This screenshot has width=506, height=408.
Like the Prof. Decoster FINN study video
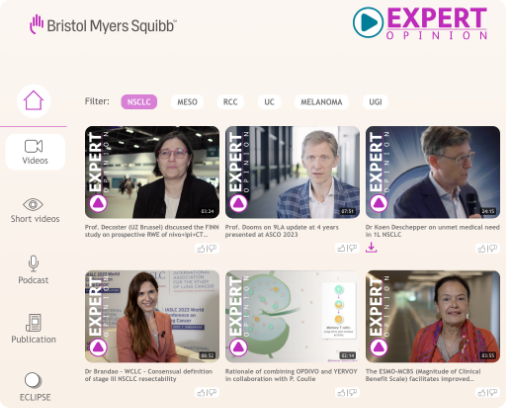[x=201, y=249]
